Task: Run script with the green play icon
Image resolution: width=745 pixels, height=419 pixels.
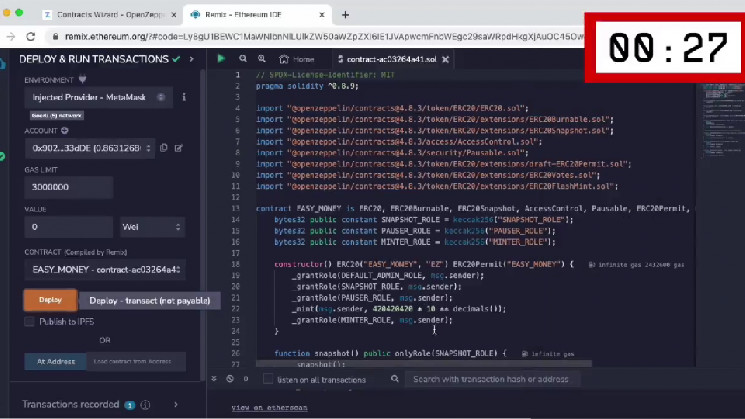Action: click(221, 58)
